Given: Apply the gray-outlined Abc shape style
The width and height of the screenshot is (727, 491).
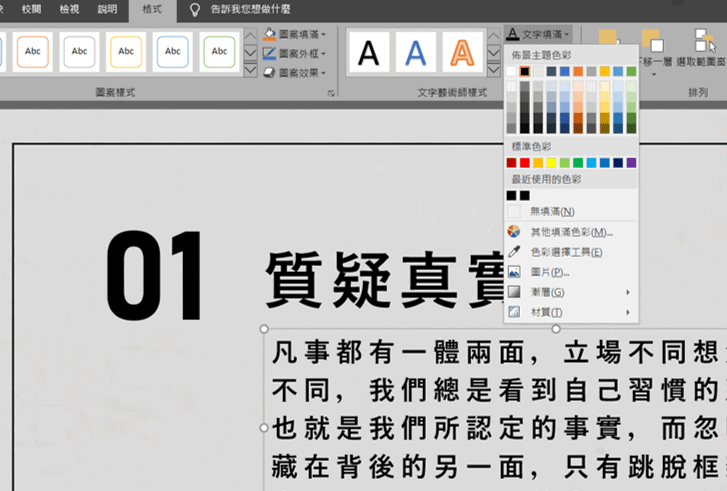Looking at the screenshot, I should 79,51.
